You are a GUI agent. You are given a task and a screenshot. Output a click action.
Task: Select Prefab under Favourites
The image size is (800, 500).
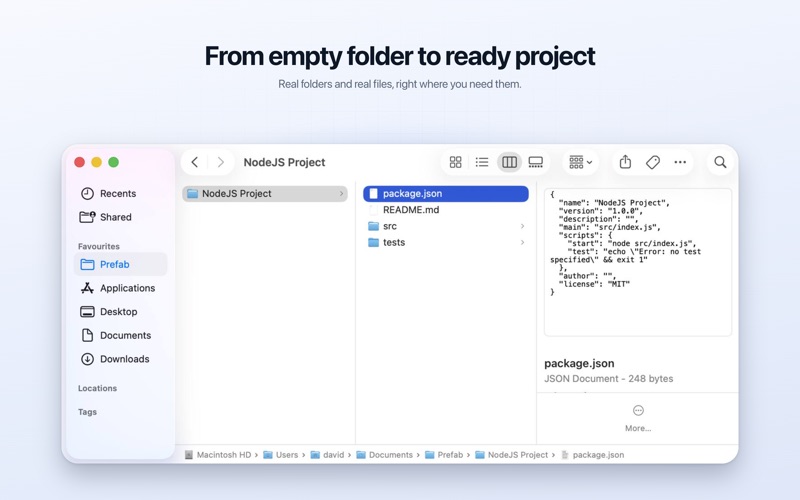pos(120,264)
